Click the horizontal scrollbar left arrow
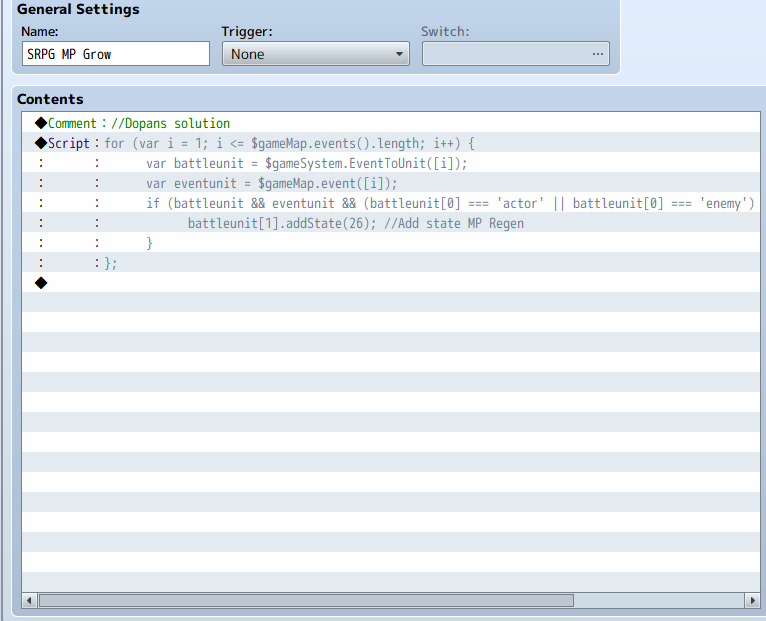The image size is (766, 621). [x=29, y=600]
